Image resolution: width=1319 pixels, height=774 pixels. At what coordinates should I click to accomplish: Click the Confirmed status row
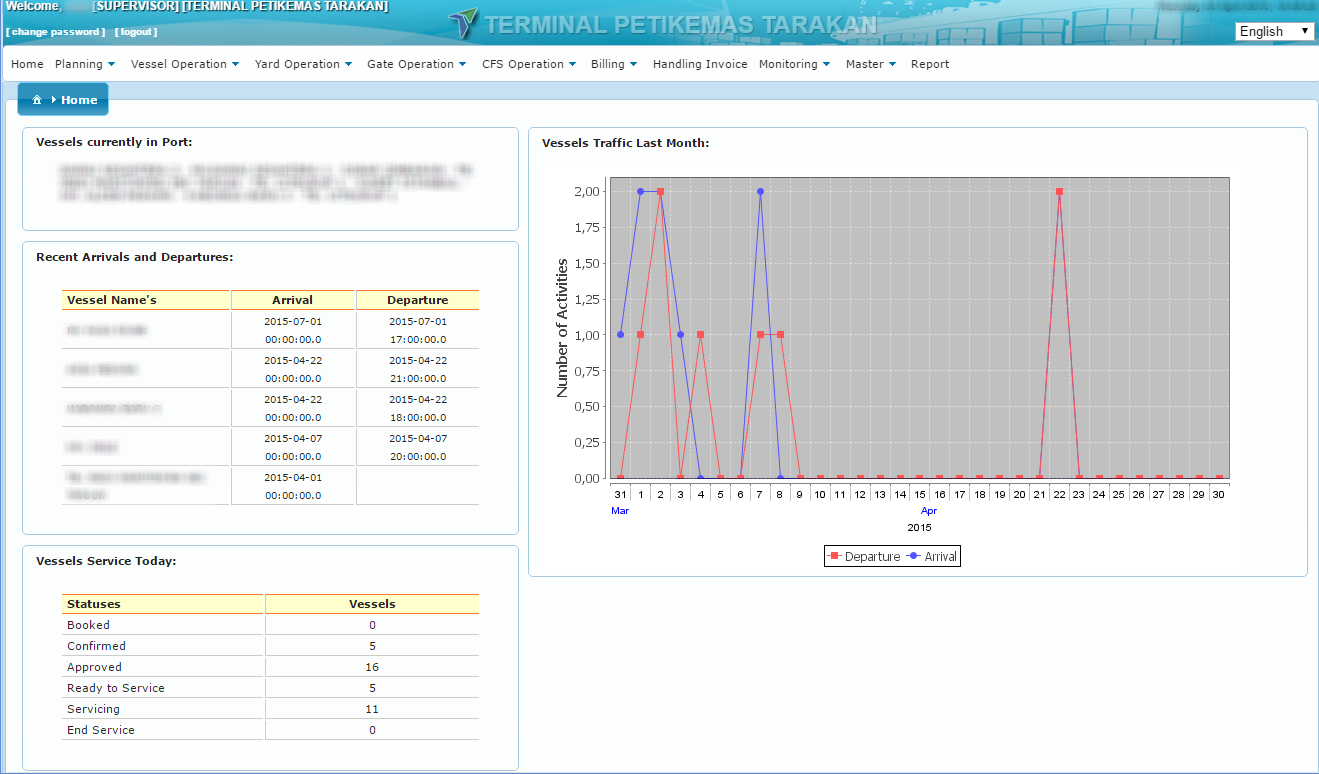click(270, 646)
